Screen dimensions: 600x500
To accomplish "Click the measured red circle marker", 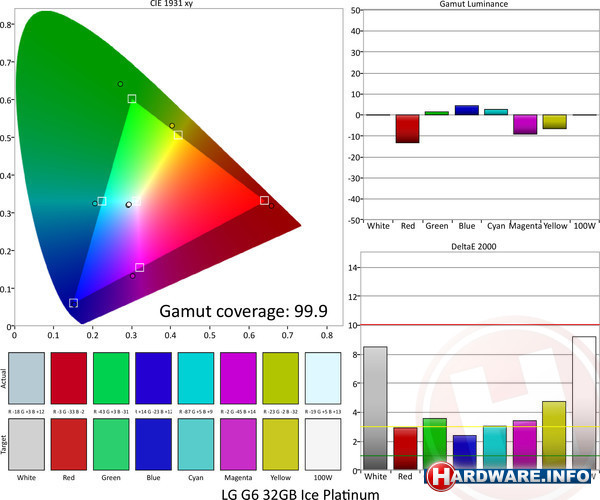I will (272, 206).
